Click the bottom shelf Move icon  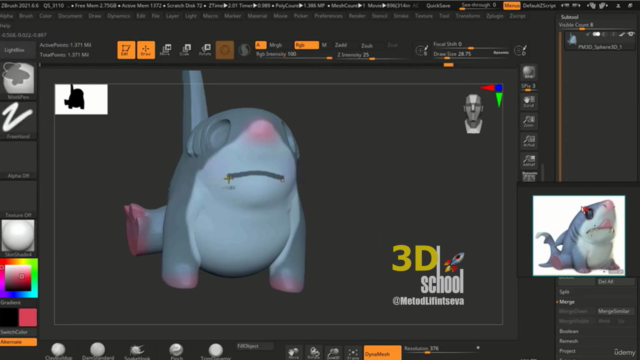[293, 353]
